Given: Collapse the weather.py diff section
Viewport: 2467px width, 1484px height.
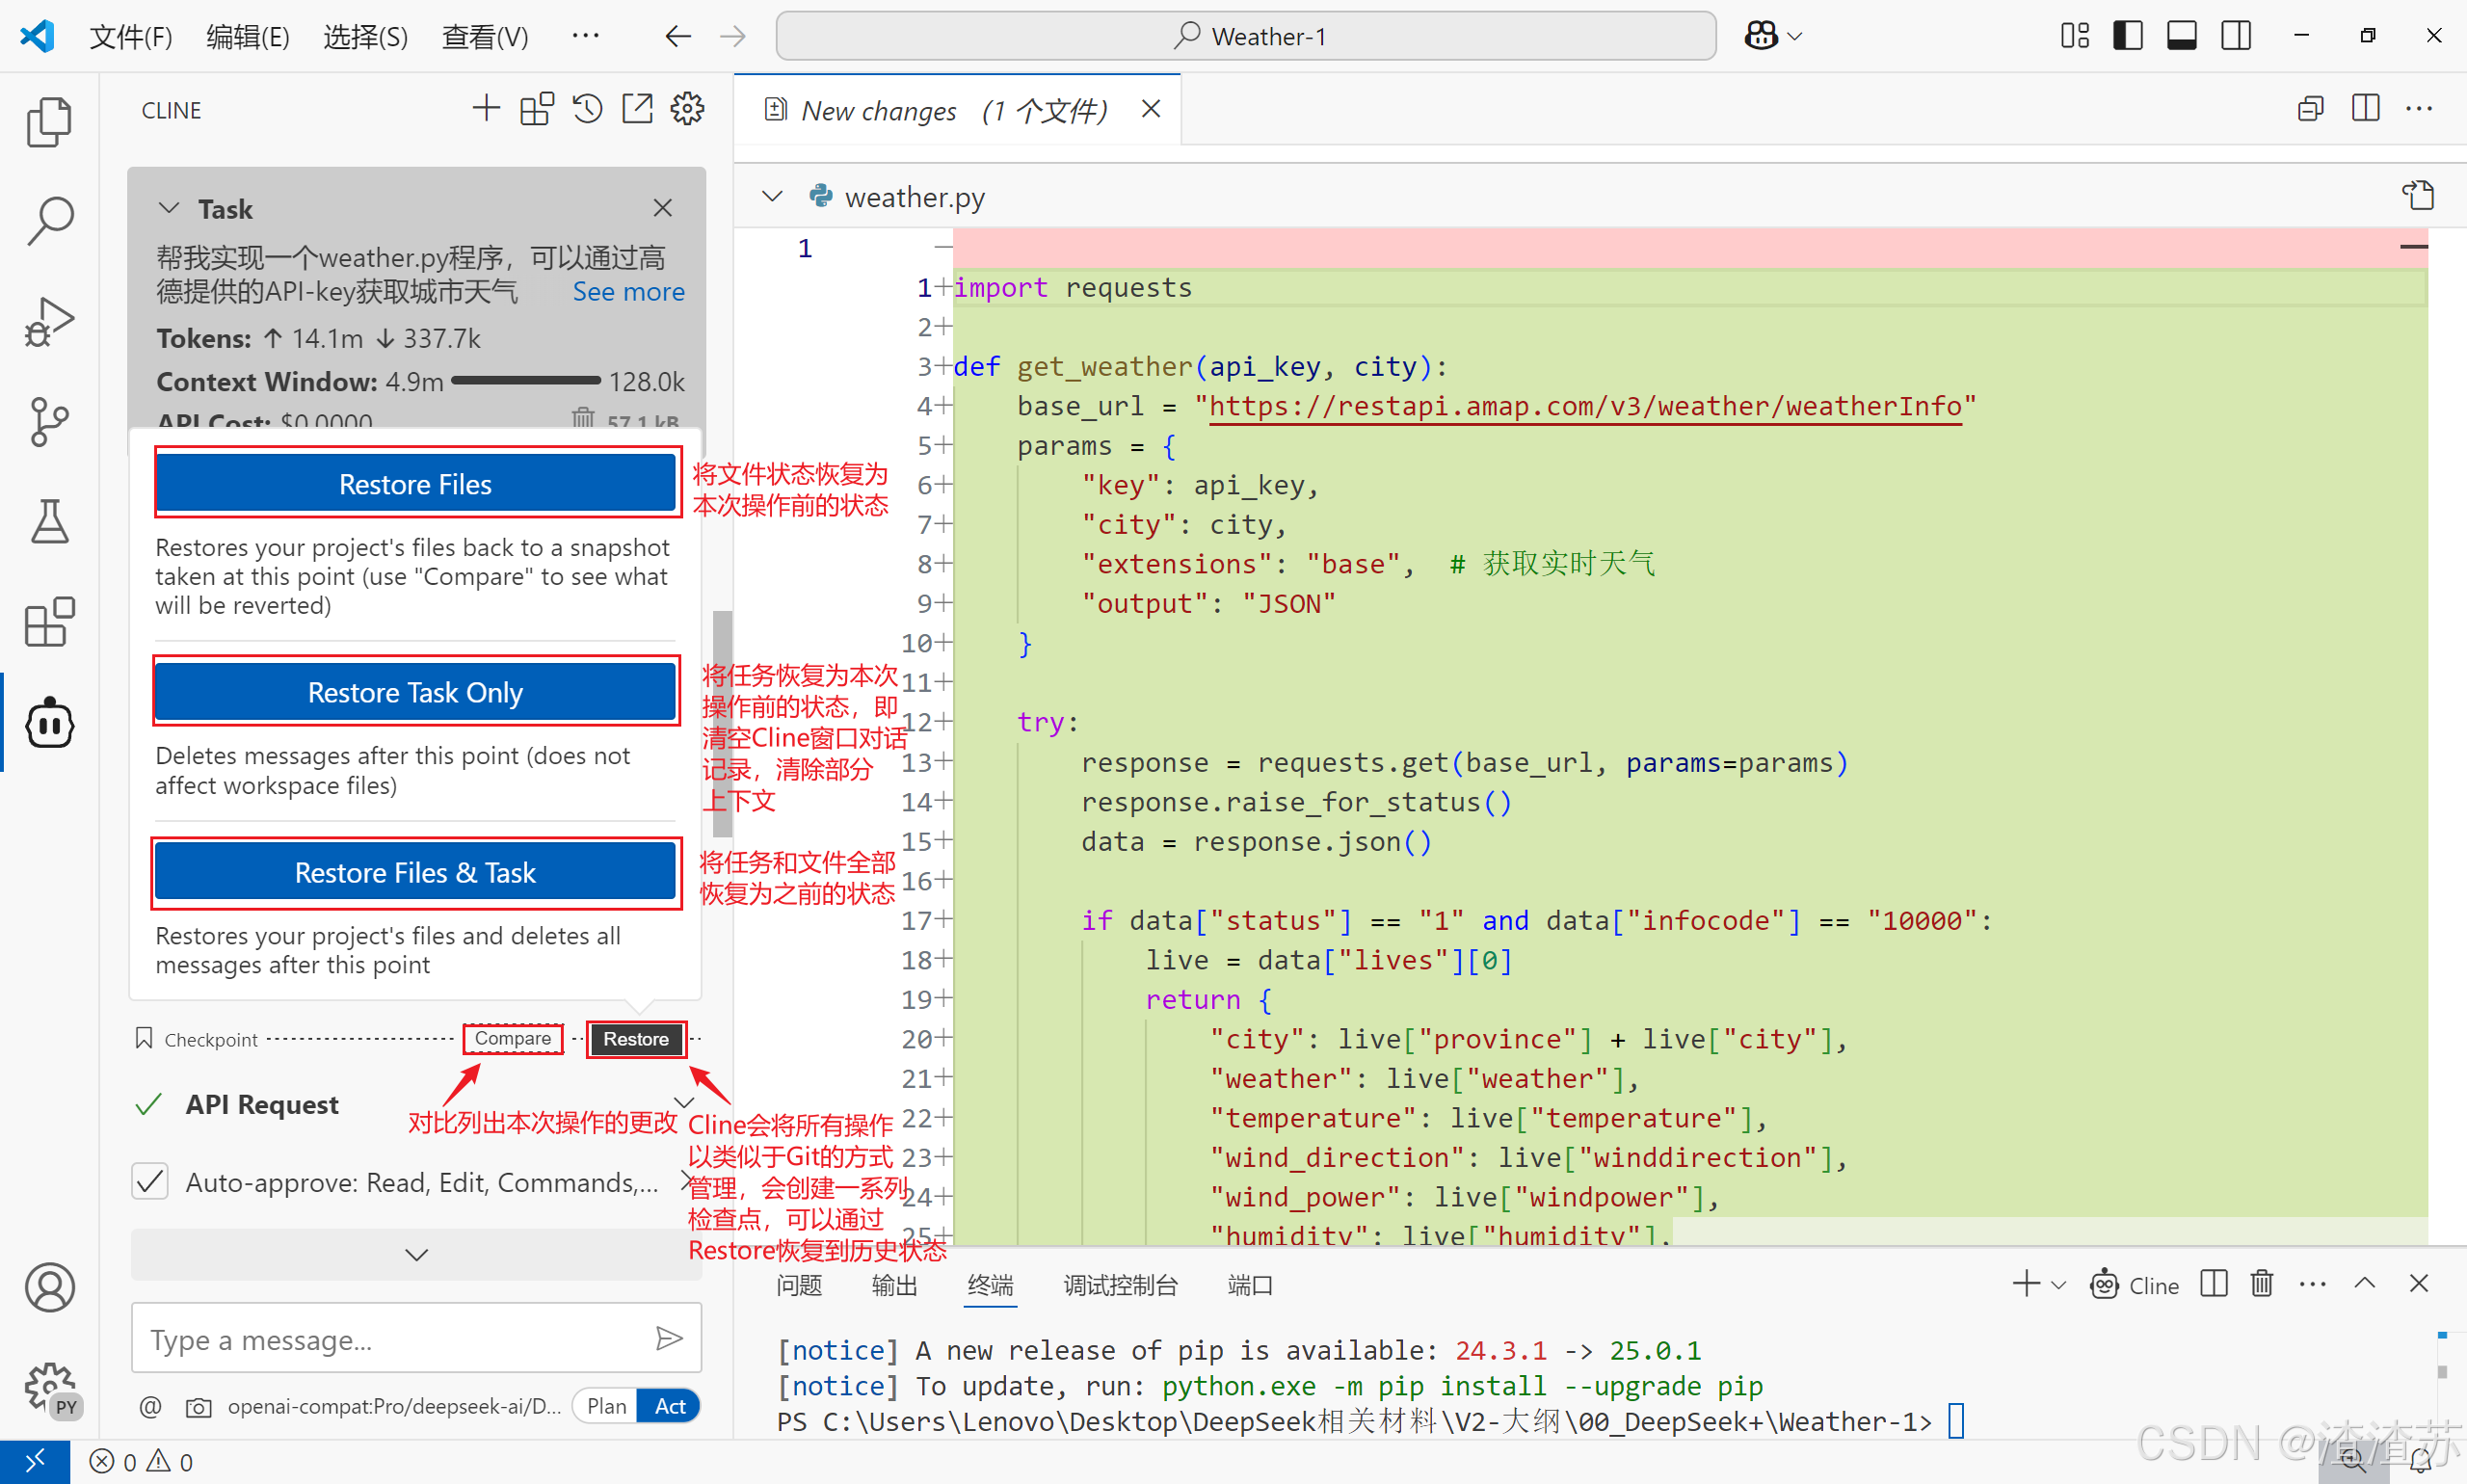Looking at the screenshot, I should click(x=772, y=197).
